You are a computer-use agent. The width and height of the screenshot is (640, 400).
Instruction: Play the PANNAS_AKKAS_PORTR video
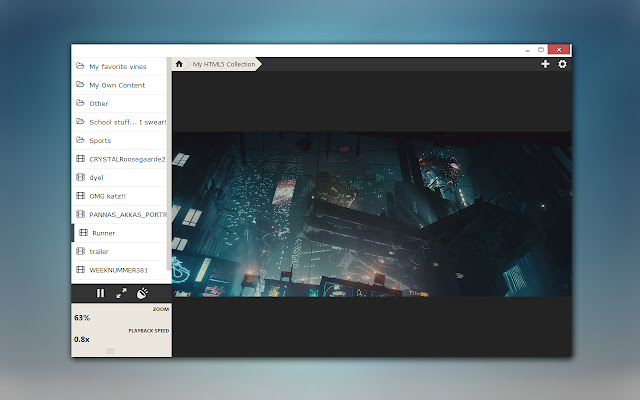[119, 214]
